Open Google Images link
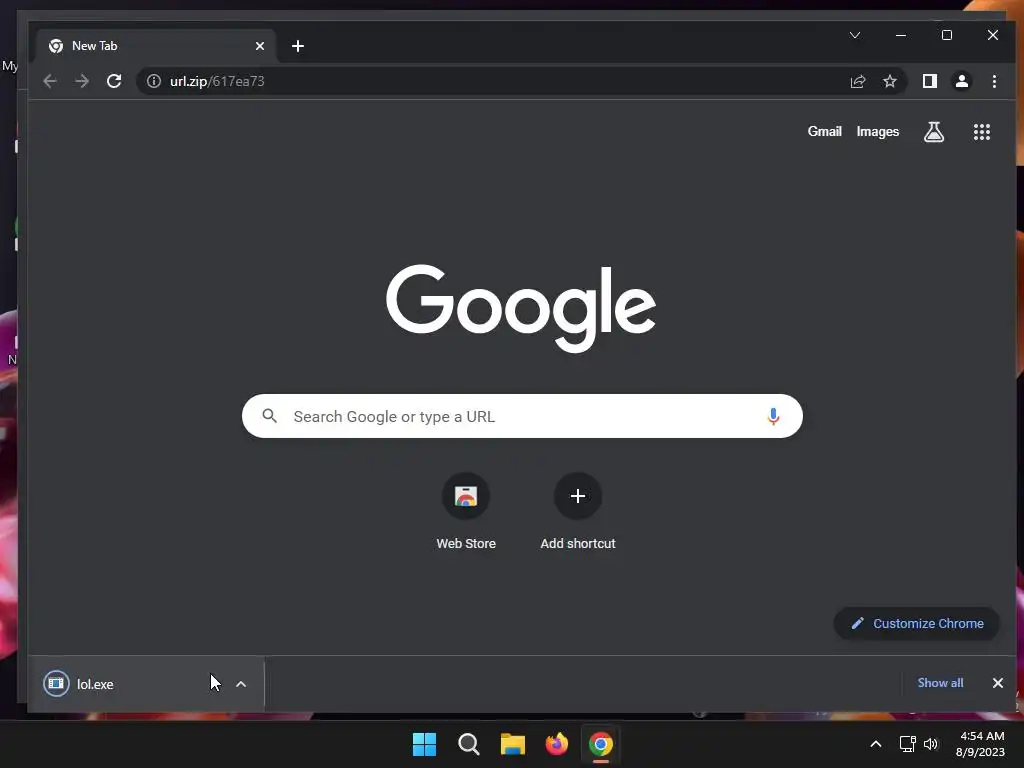The image size is (1024, 768). (x=878, y=132)
